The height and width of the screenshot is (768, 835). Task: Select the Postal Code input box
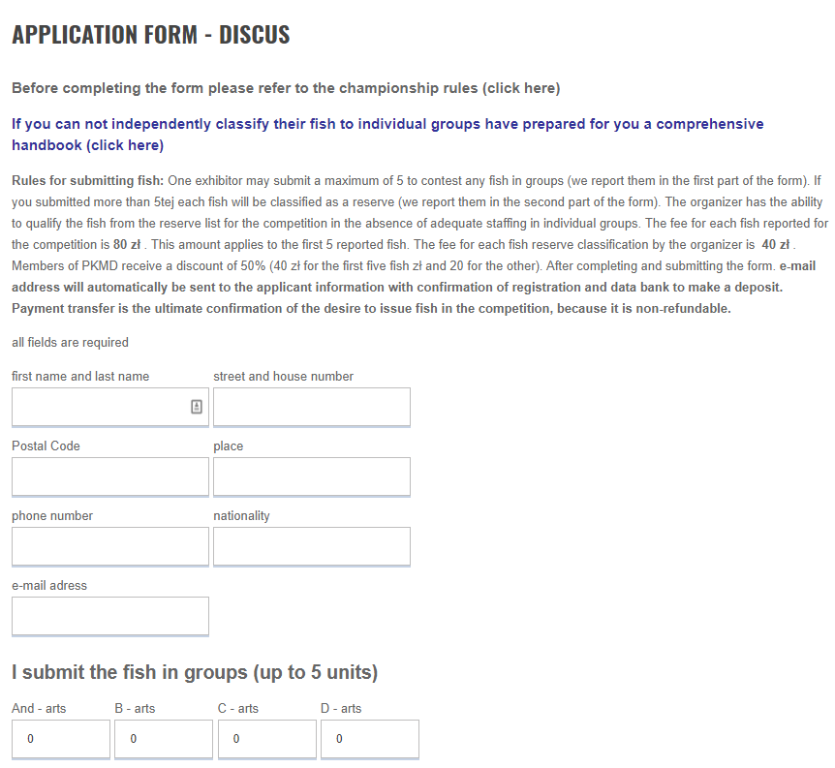click(x=110, y=477)
